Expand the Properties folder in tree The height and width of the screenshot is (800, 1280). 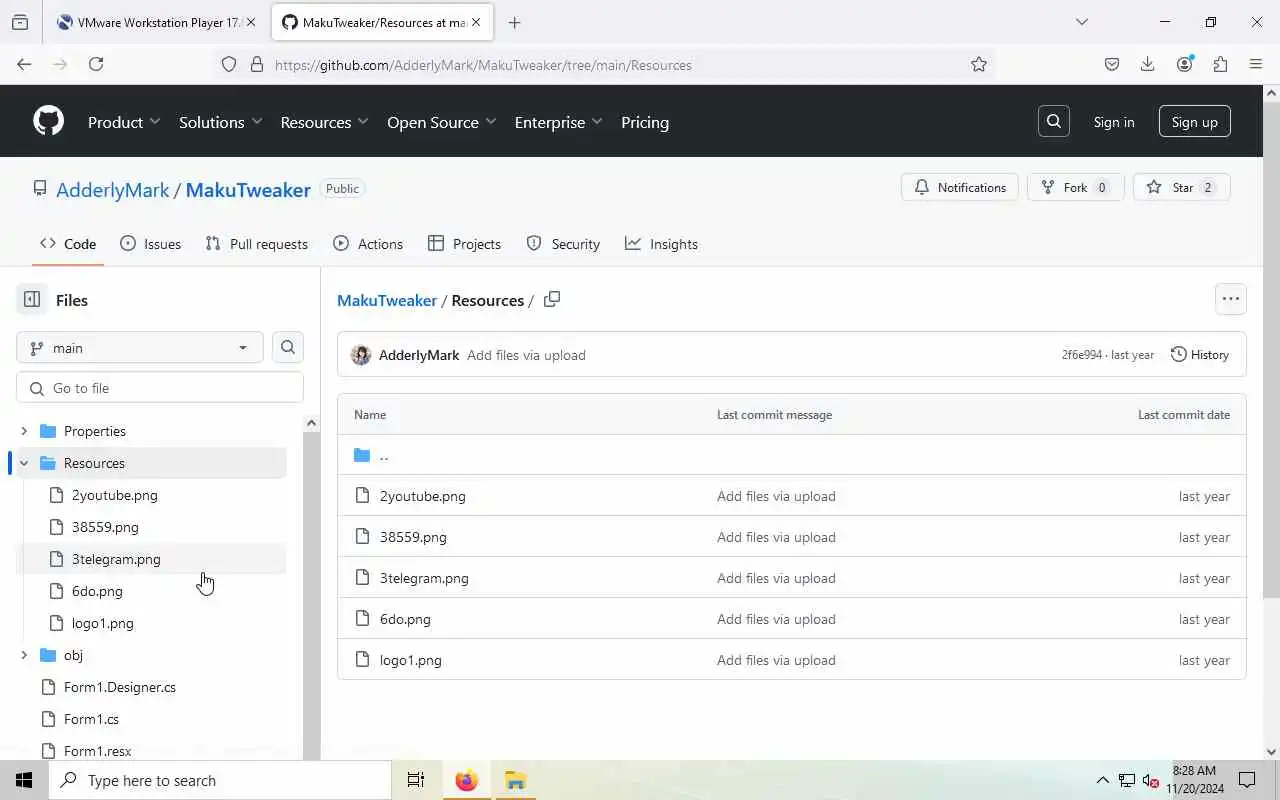tap(24, 431)
